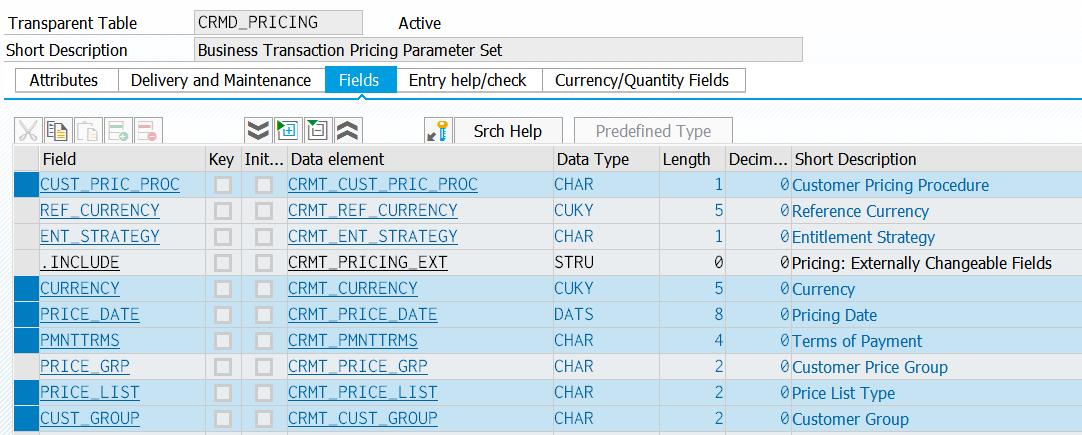Switch to Delivery and Maintenance tab
1082x435 pixels.
point(221,80)
